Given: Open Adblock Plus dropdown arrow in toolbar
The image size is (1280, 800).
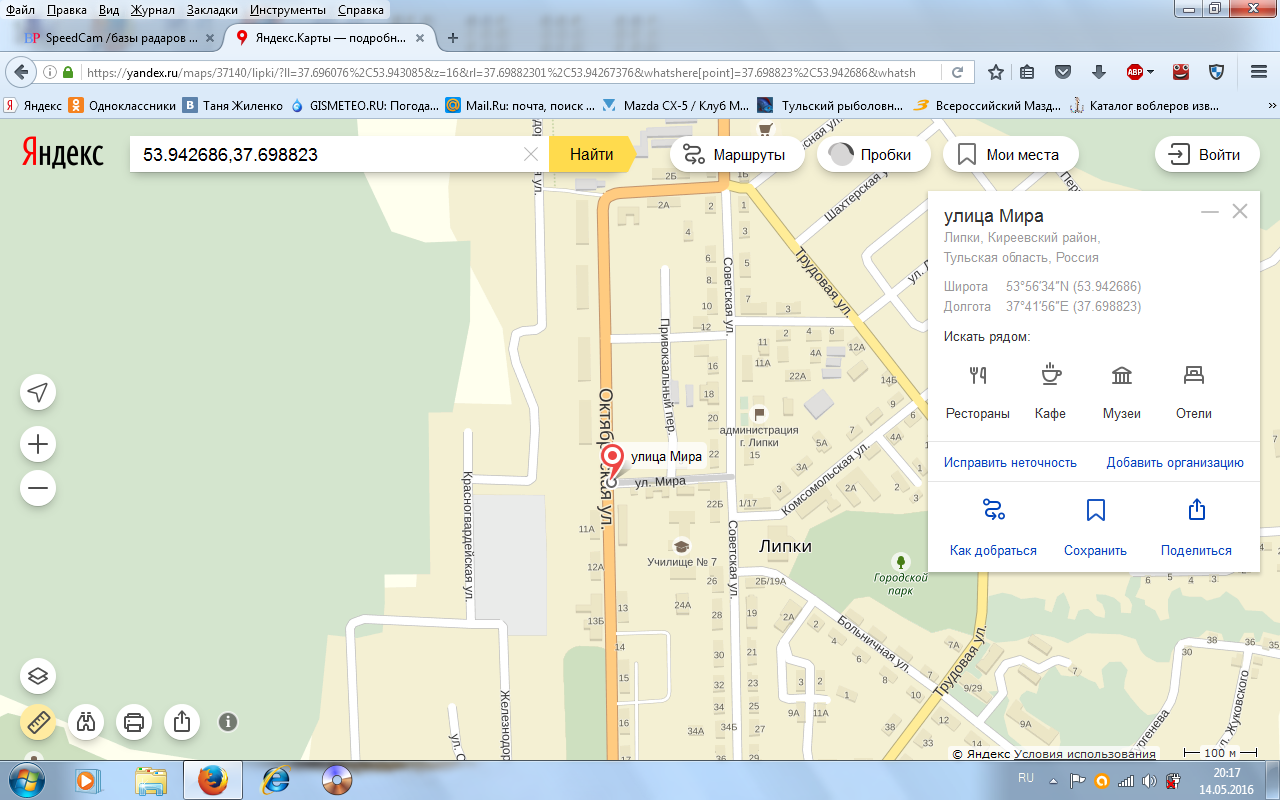Looking at the screenshot, I should click(x=1150, y=72).
